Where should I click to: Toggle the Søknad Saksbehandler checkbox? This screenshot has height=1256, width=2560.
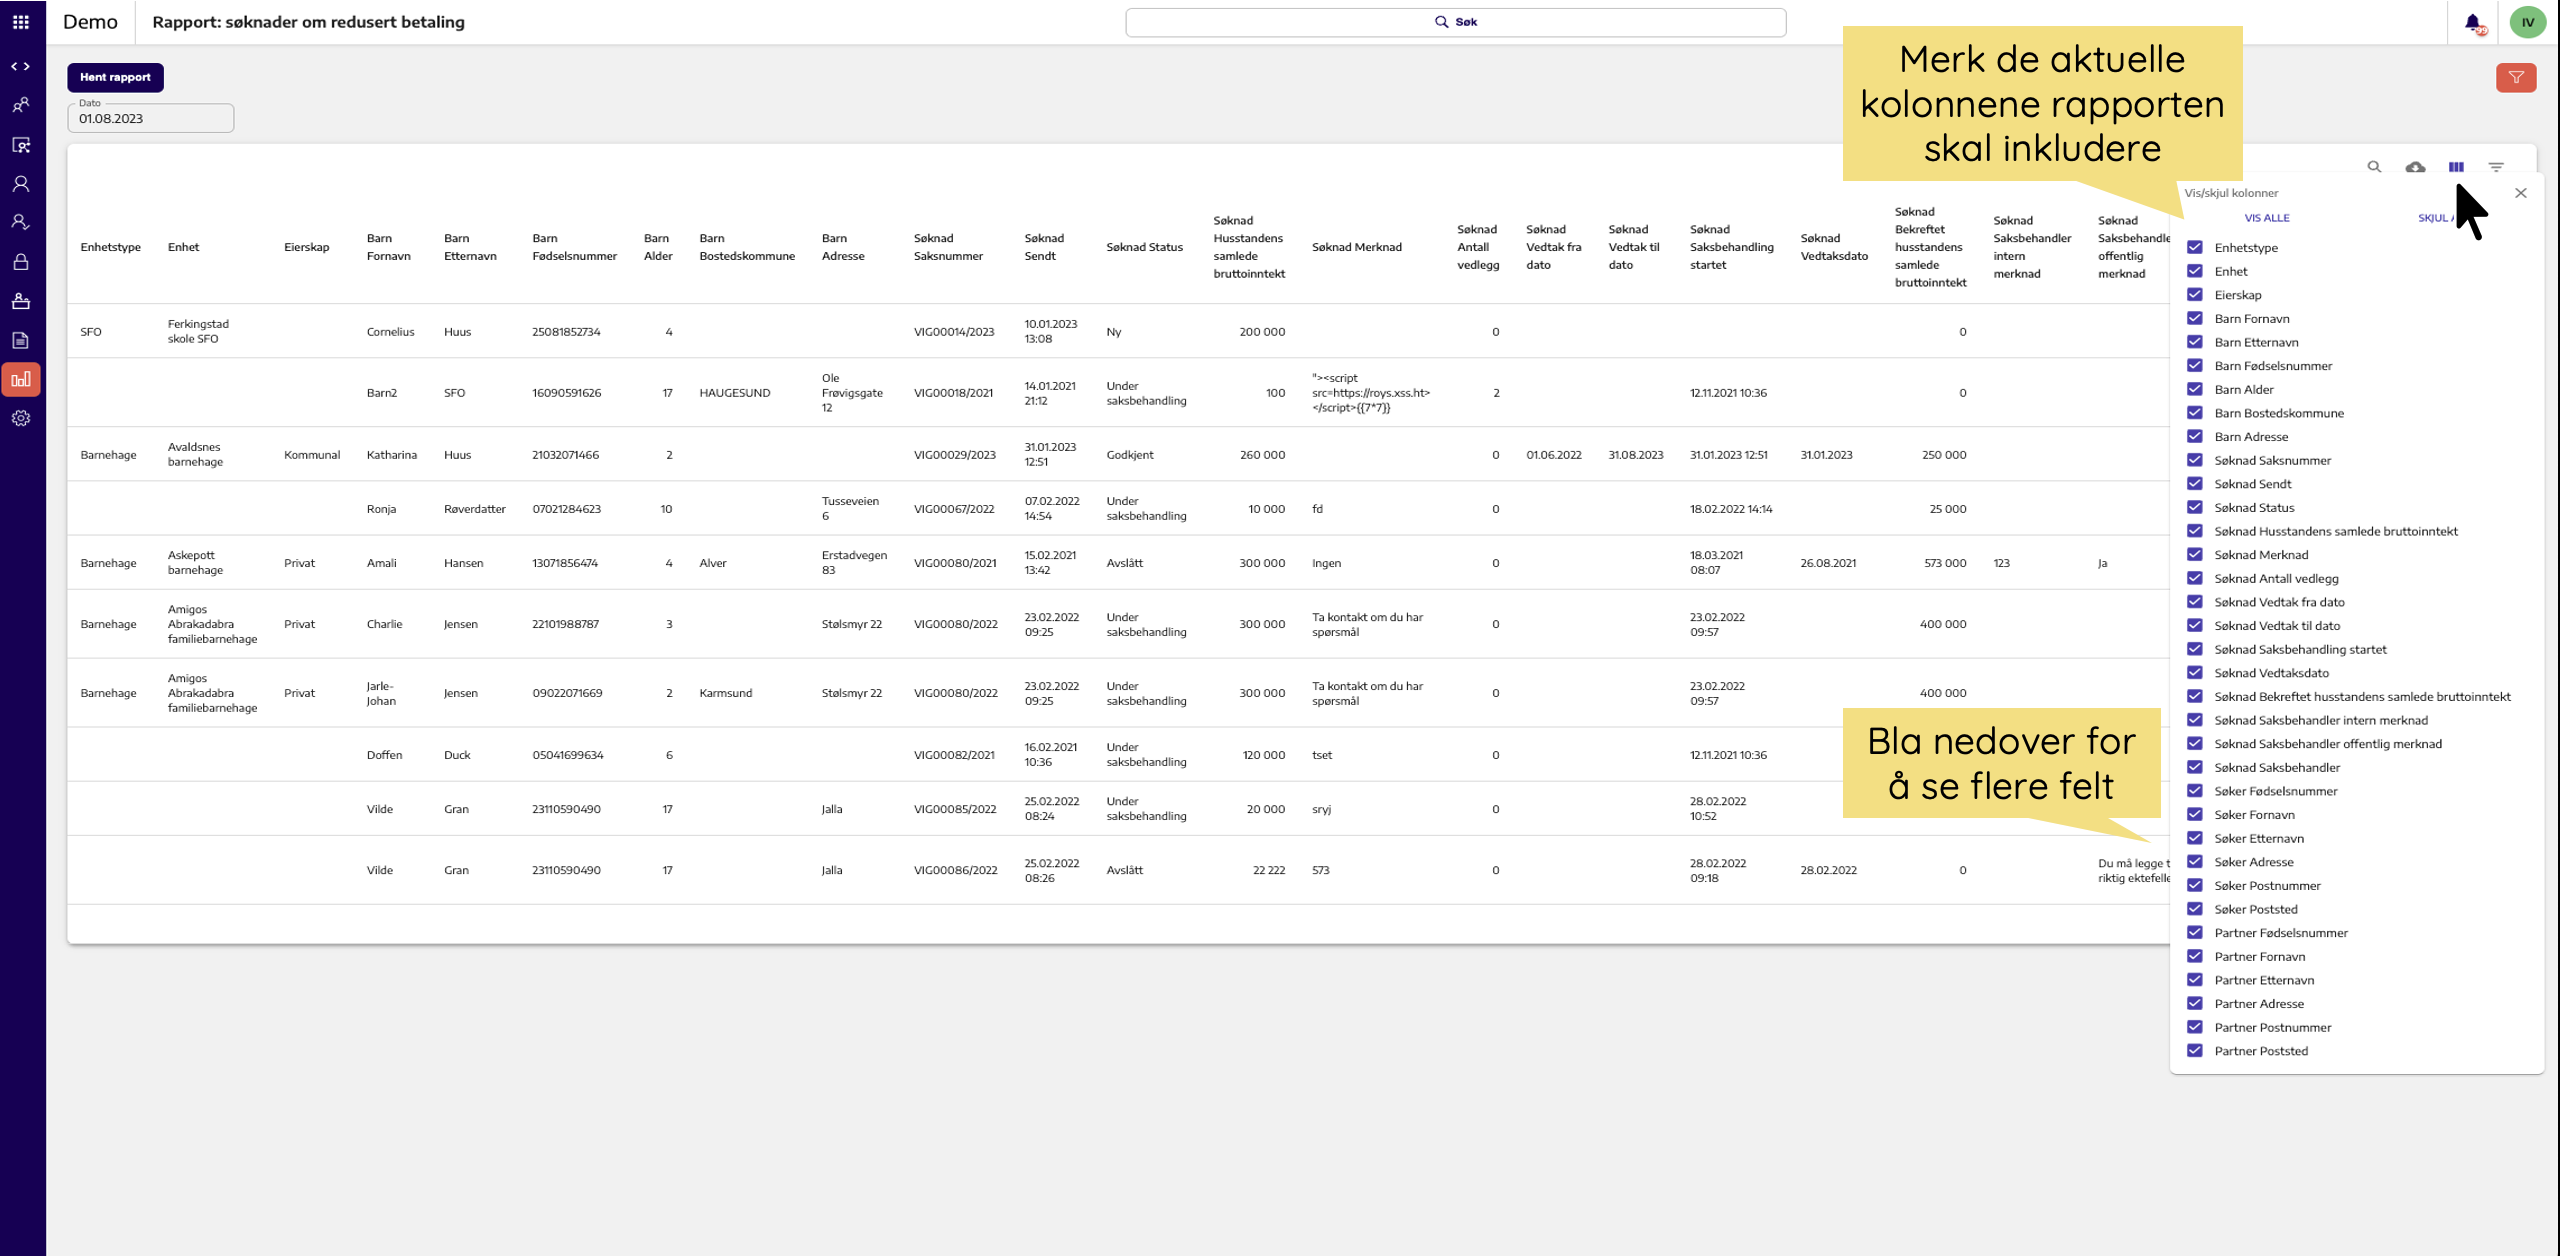click(2195, 767)
